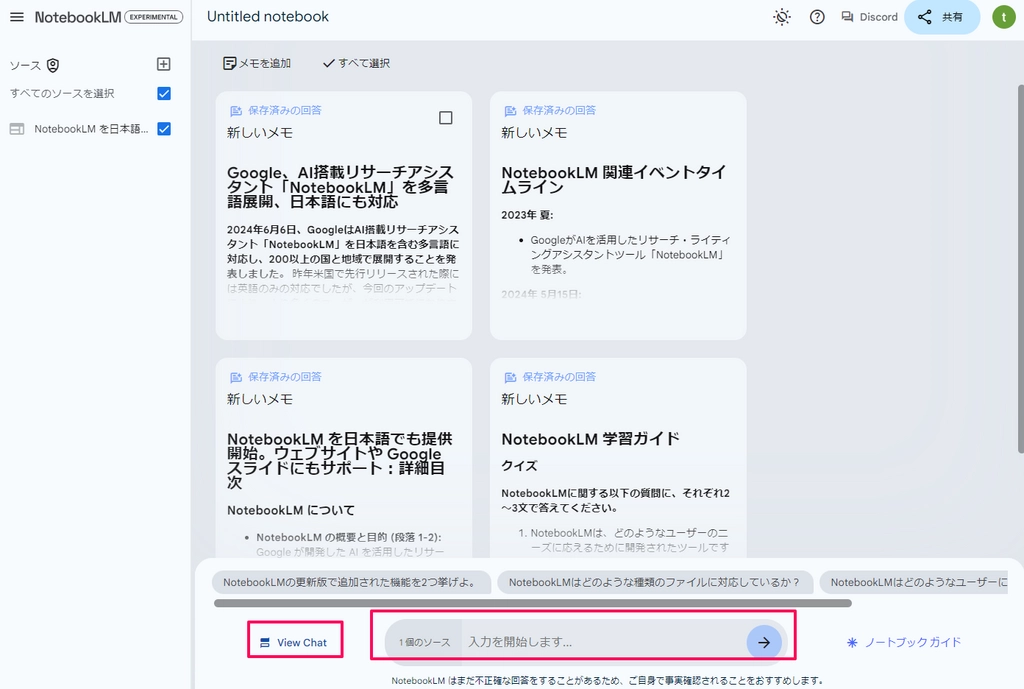Click the NotebookLM logo text

[78, 17]
